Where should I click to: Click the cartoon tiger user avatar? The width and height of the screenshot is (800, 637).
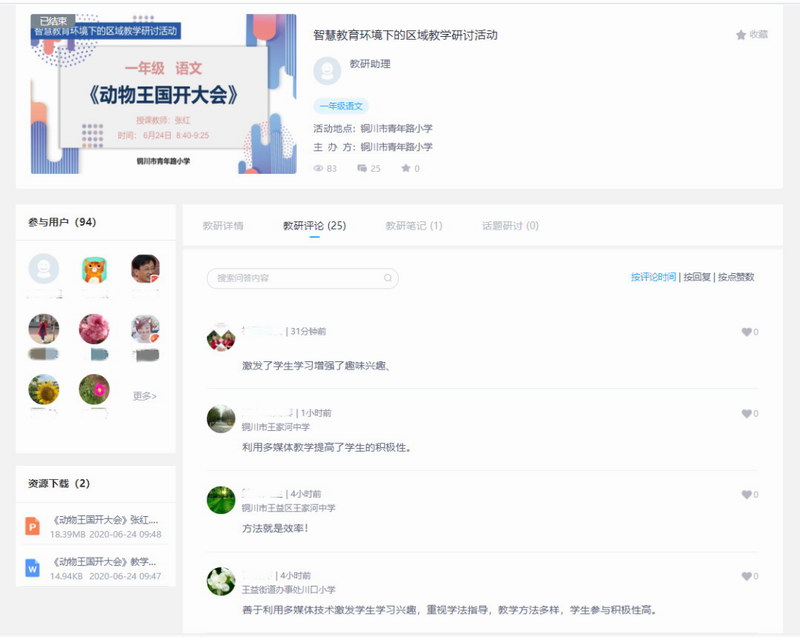(94, 269)
